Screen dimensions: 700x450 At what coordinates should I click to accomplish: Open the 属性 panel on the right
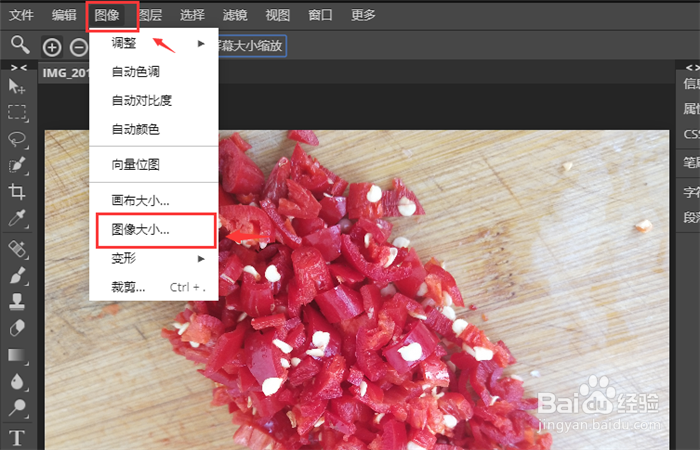[x=691, y=108]
